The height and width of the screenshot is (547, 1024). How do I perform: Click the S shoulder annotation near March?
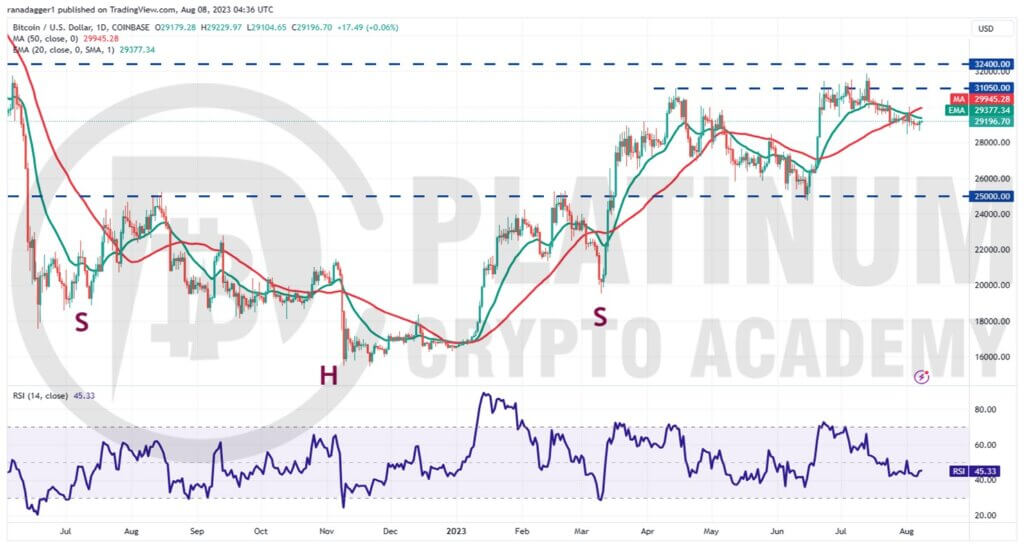coord(600,317)
